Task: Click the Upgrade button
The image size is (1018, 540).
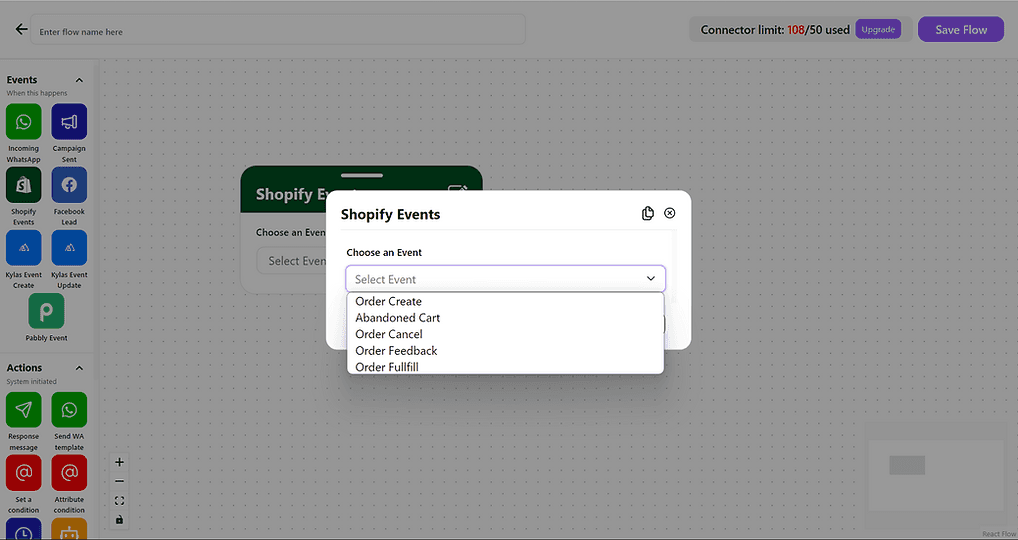Action: pyautogui.click(x=878, y=29)
